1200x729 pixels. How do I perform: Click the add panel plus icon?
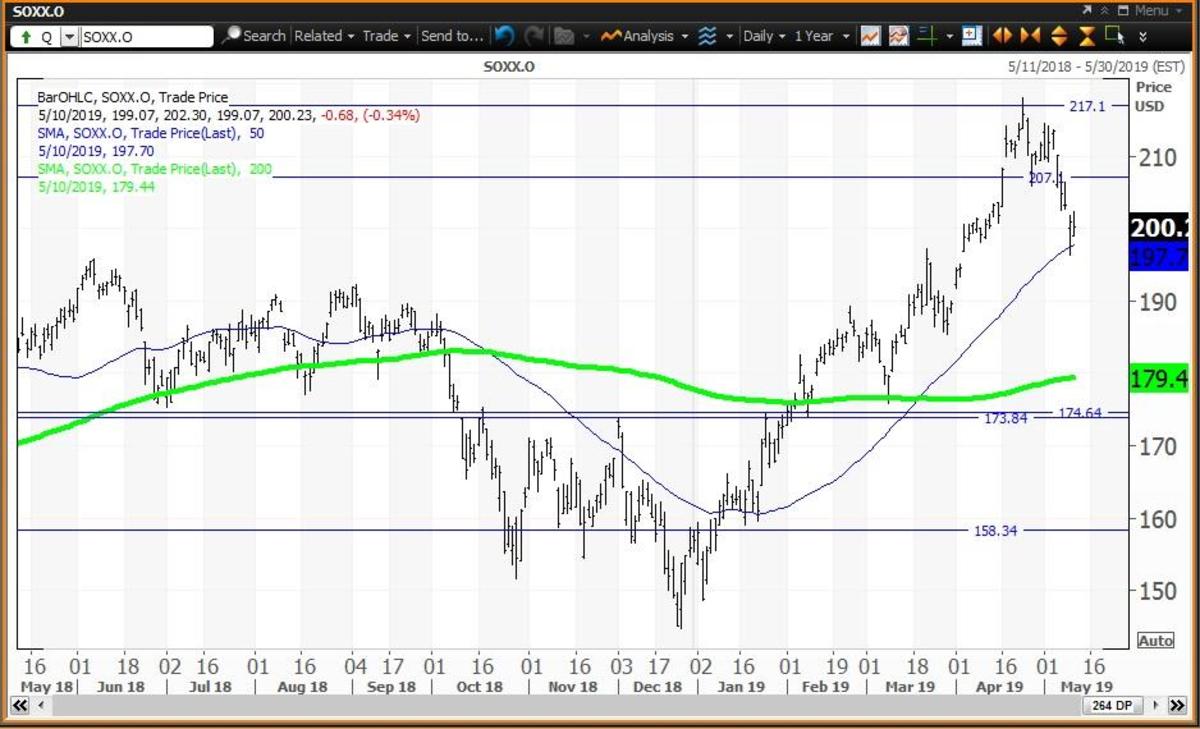pyautogui.click(x=971, y=36)
